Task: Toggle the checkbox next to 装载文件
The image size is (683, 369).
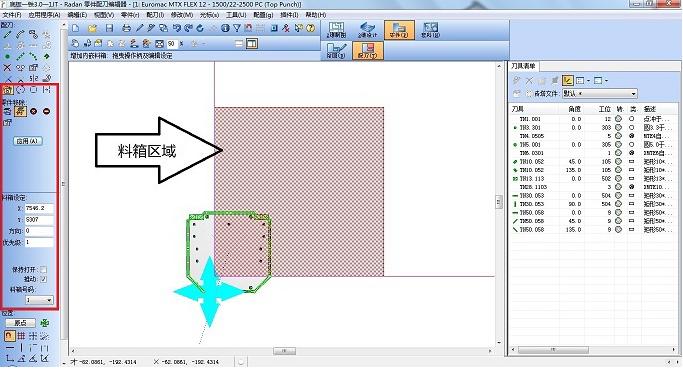Action: click(x=529, y=93)
